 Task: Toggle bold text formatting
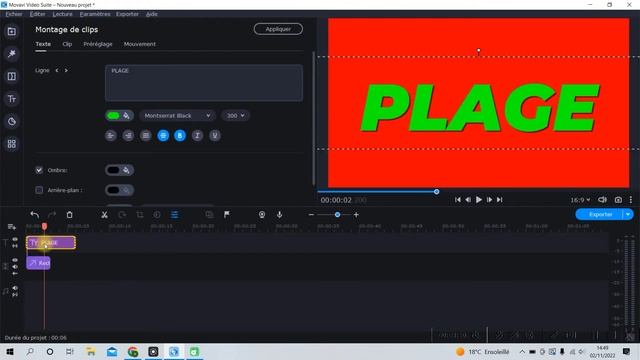[x=180, y=136]
